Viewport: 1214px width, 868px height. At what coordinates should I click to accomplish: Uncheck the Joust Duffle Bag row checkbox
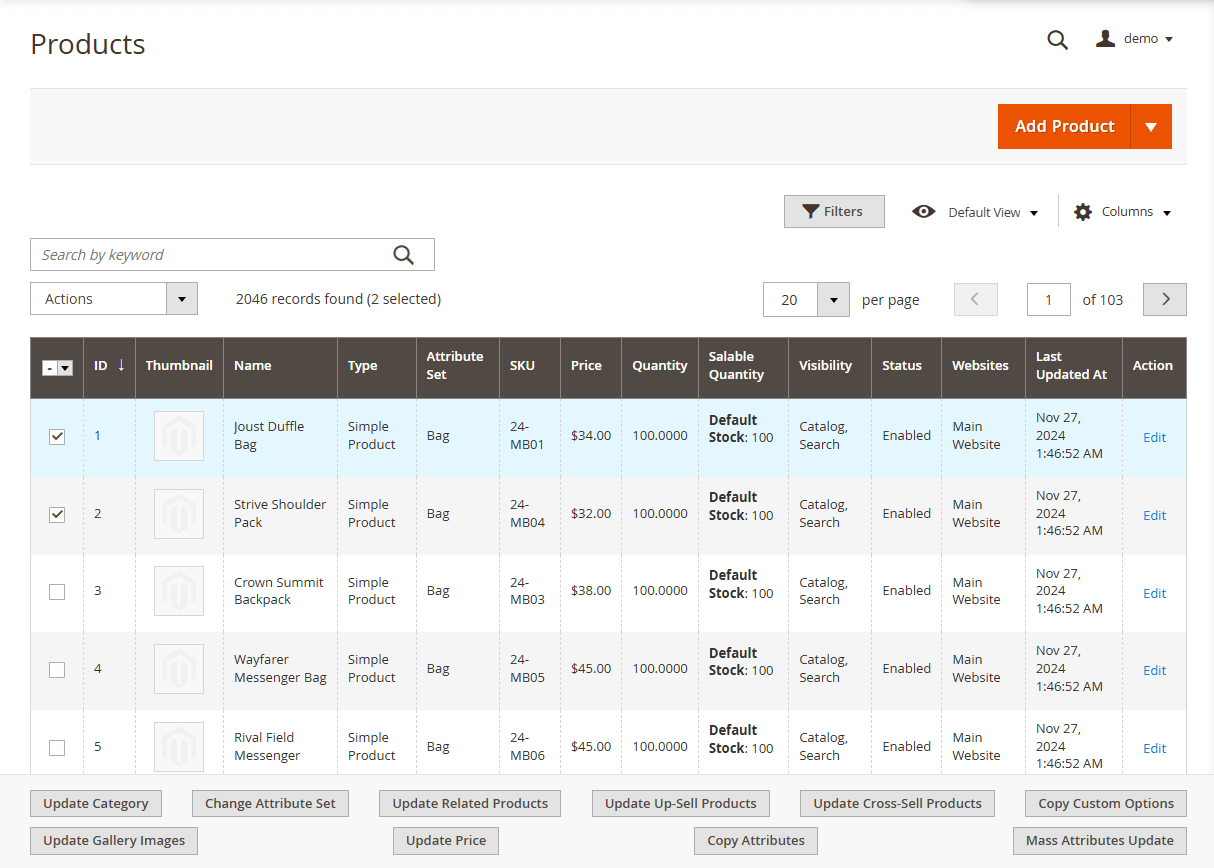click(x=57, y=436)
